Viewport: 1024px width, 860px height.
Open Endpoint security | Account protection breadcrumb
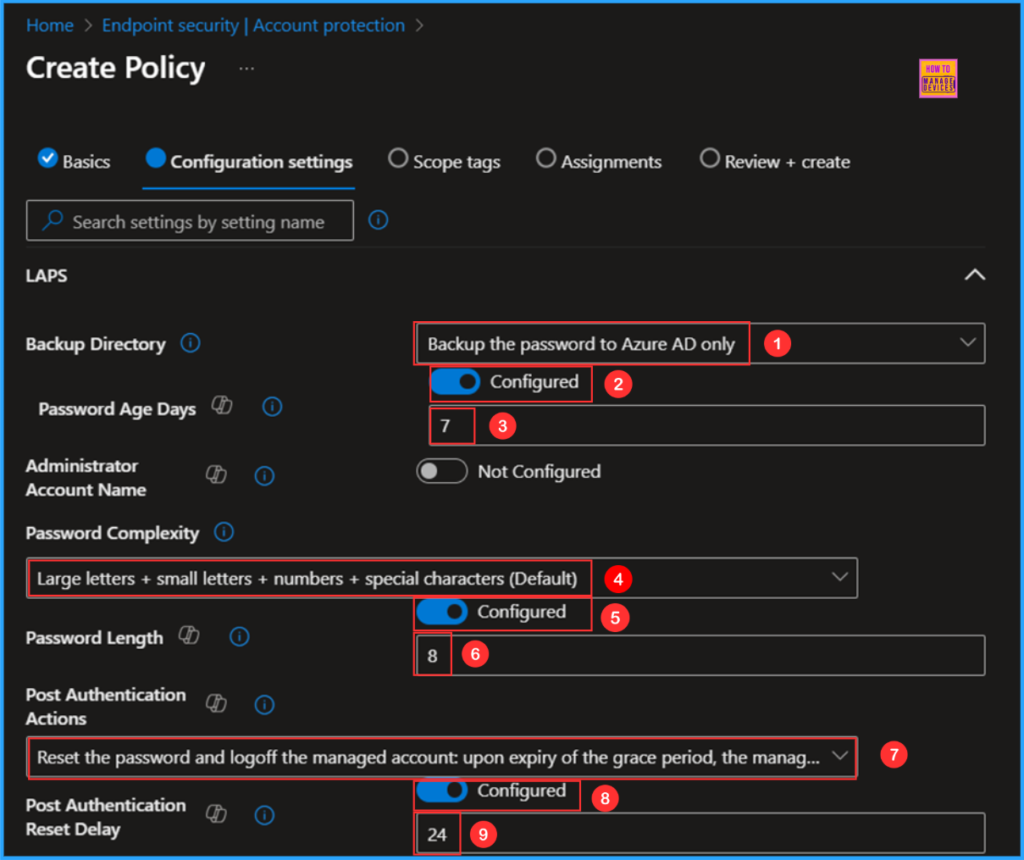click(x=253, y=25)
